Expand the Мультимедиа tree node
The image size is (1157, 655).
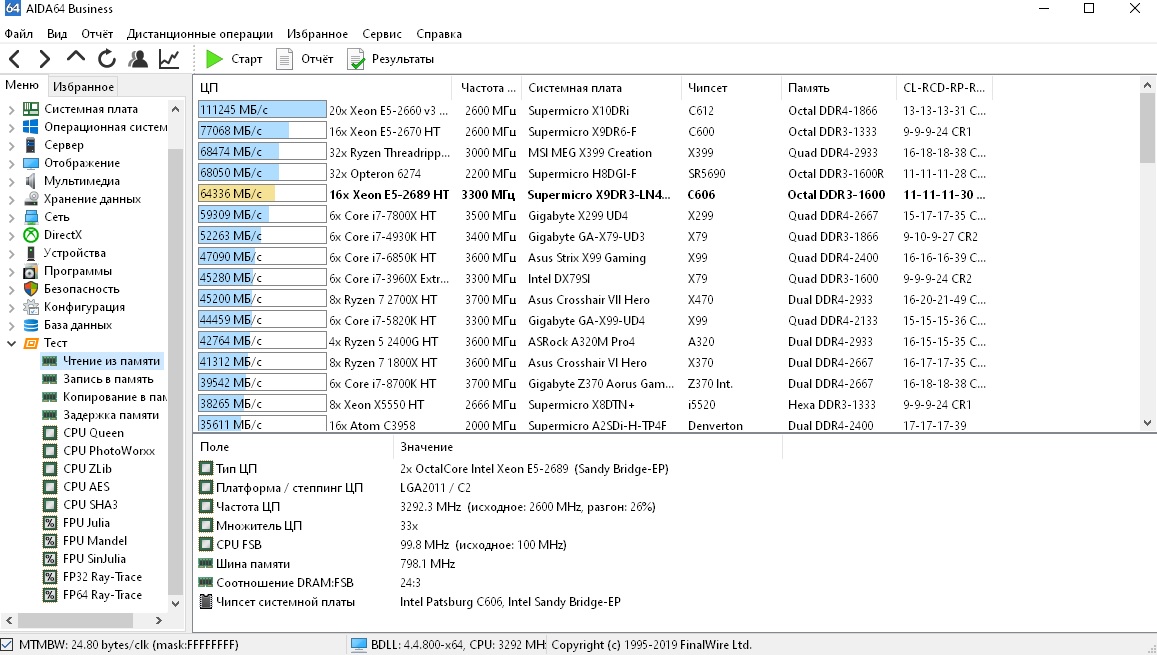[x=11, y=181]
